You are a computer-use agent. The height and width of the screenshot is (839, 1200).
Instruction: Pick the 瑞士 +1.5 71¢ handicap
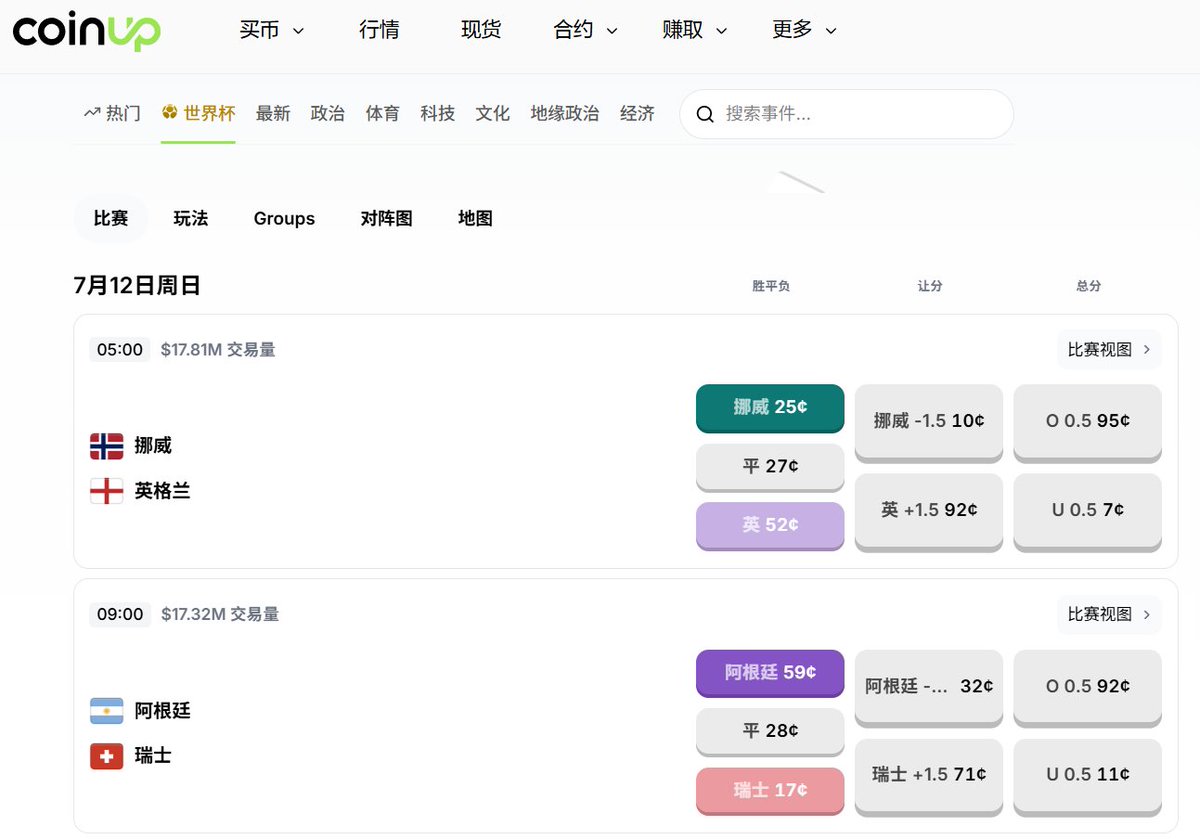point(929,776)
